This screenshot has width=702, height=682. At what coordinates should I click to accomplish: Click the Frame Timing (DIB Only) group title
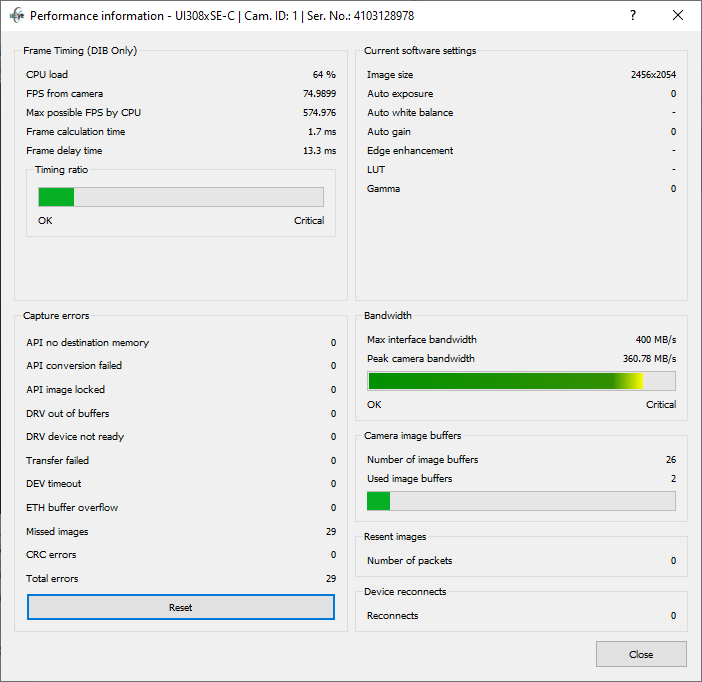tap(80, 51)
